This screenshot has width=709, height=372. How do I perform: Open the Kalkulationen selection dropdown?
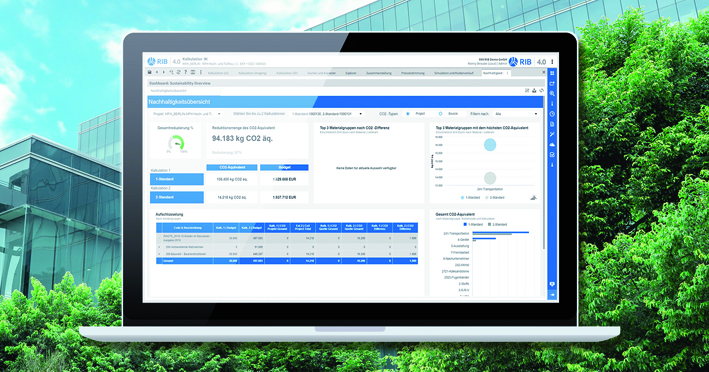(327, 114)
